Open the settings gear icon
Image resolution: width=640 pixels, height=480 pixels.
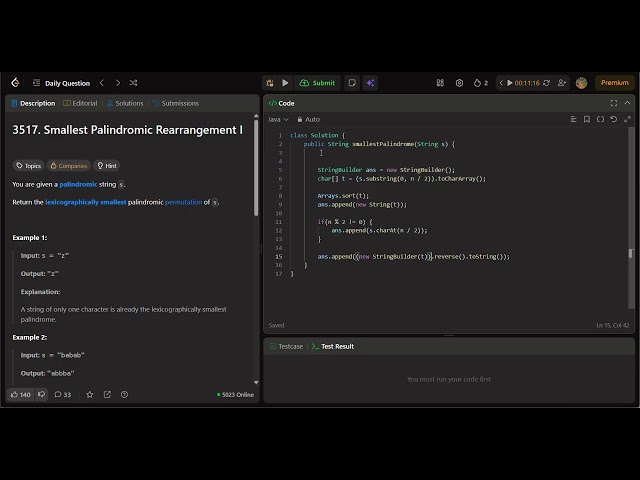pyautogui.click(x=459, y=83)
